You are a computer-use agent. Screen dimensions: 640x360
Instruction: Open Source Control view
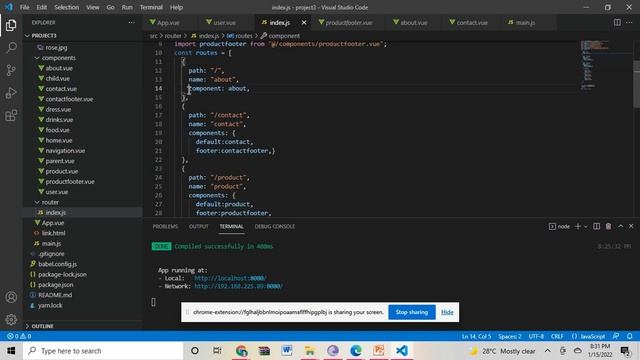pos(11,70)
